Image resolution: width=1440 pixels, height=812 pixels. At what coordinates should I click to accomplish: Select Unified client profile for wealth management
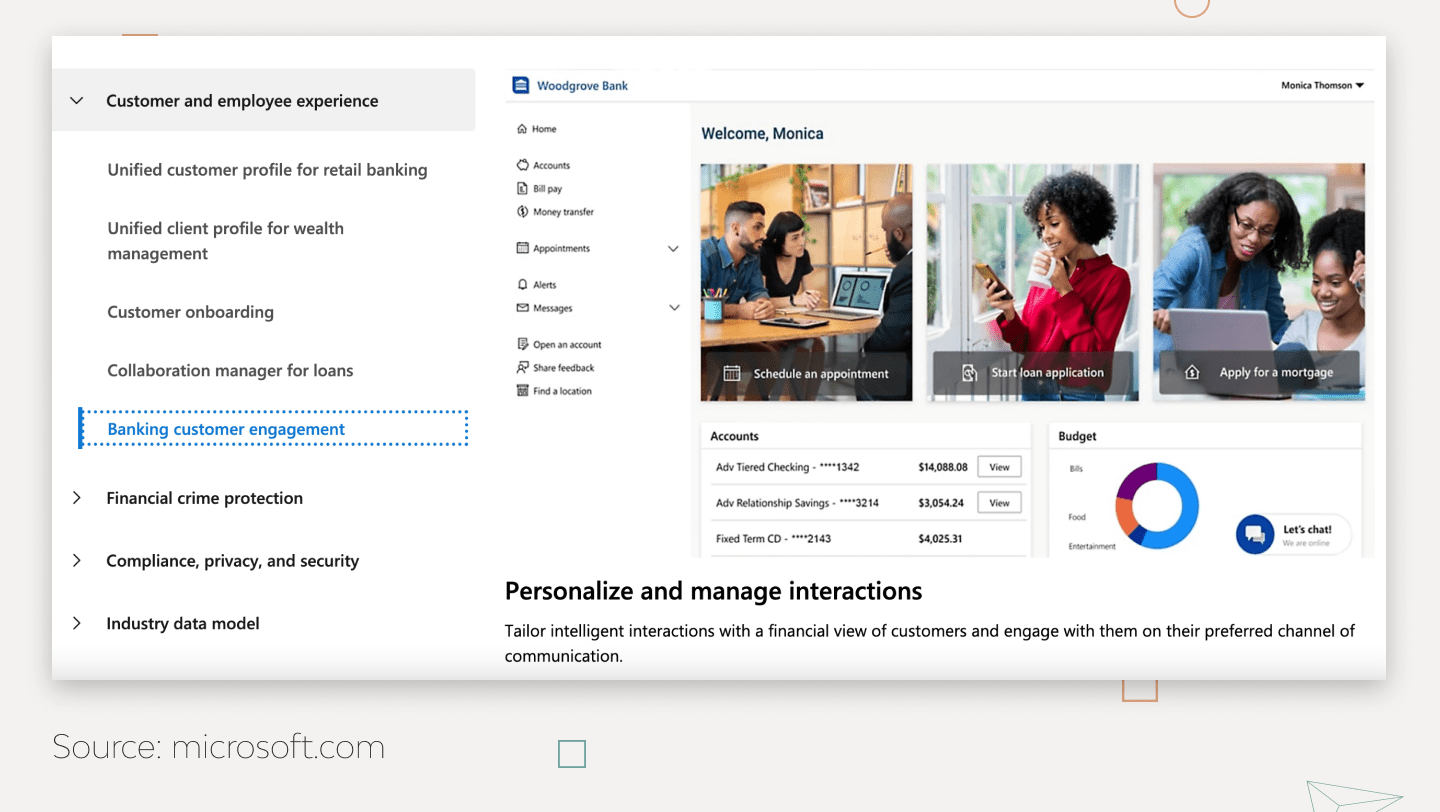click(226, 241)
